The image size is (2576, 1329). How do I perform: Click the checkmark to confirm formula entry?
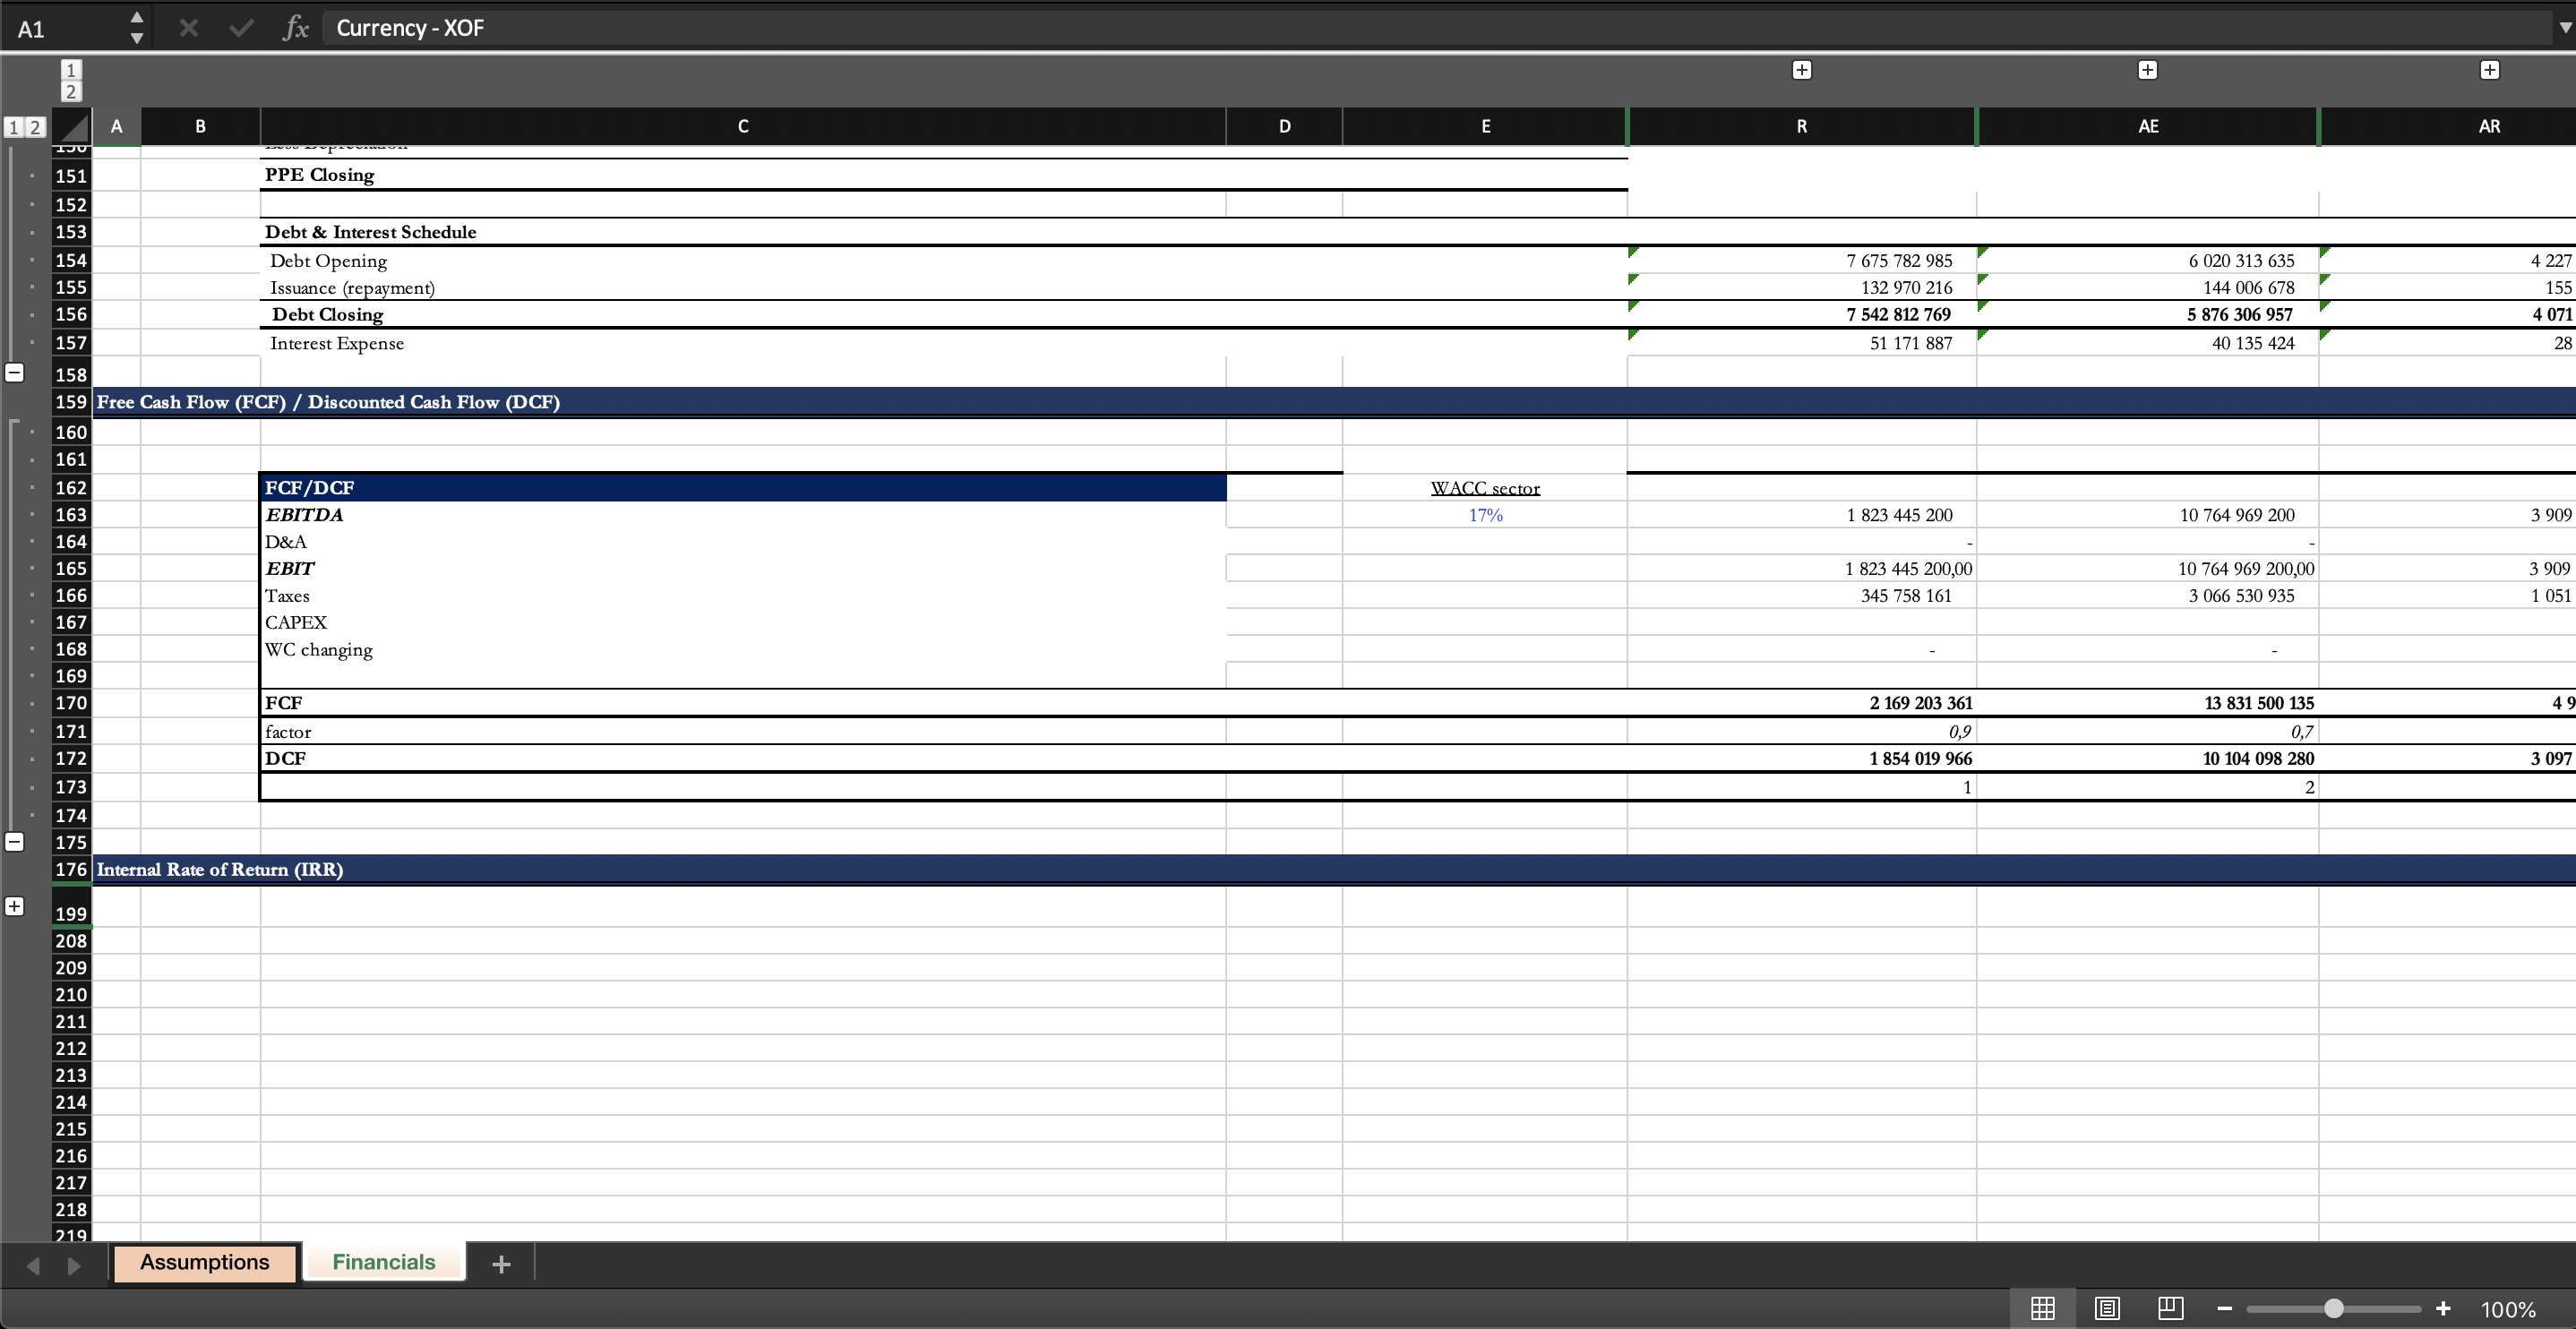tap(240, 27)
